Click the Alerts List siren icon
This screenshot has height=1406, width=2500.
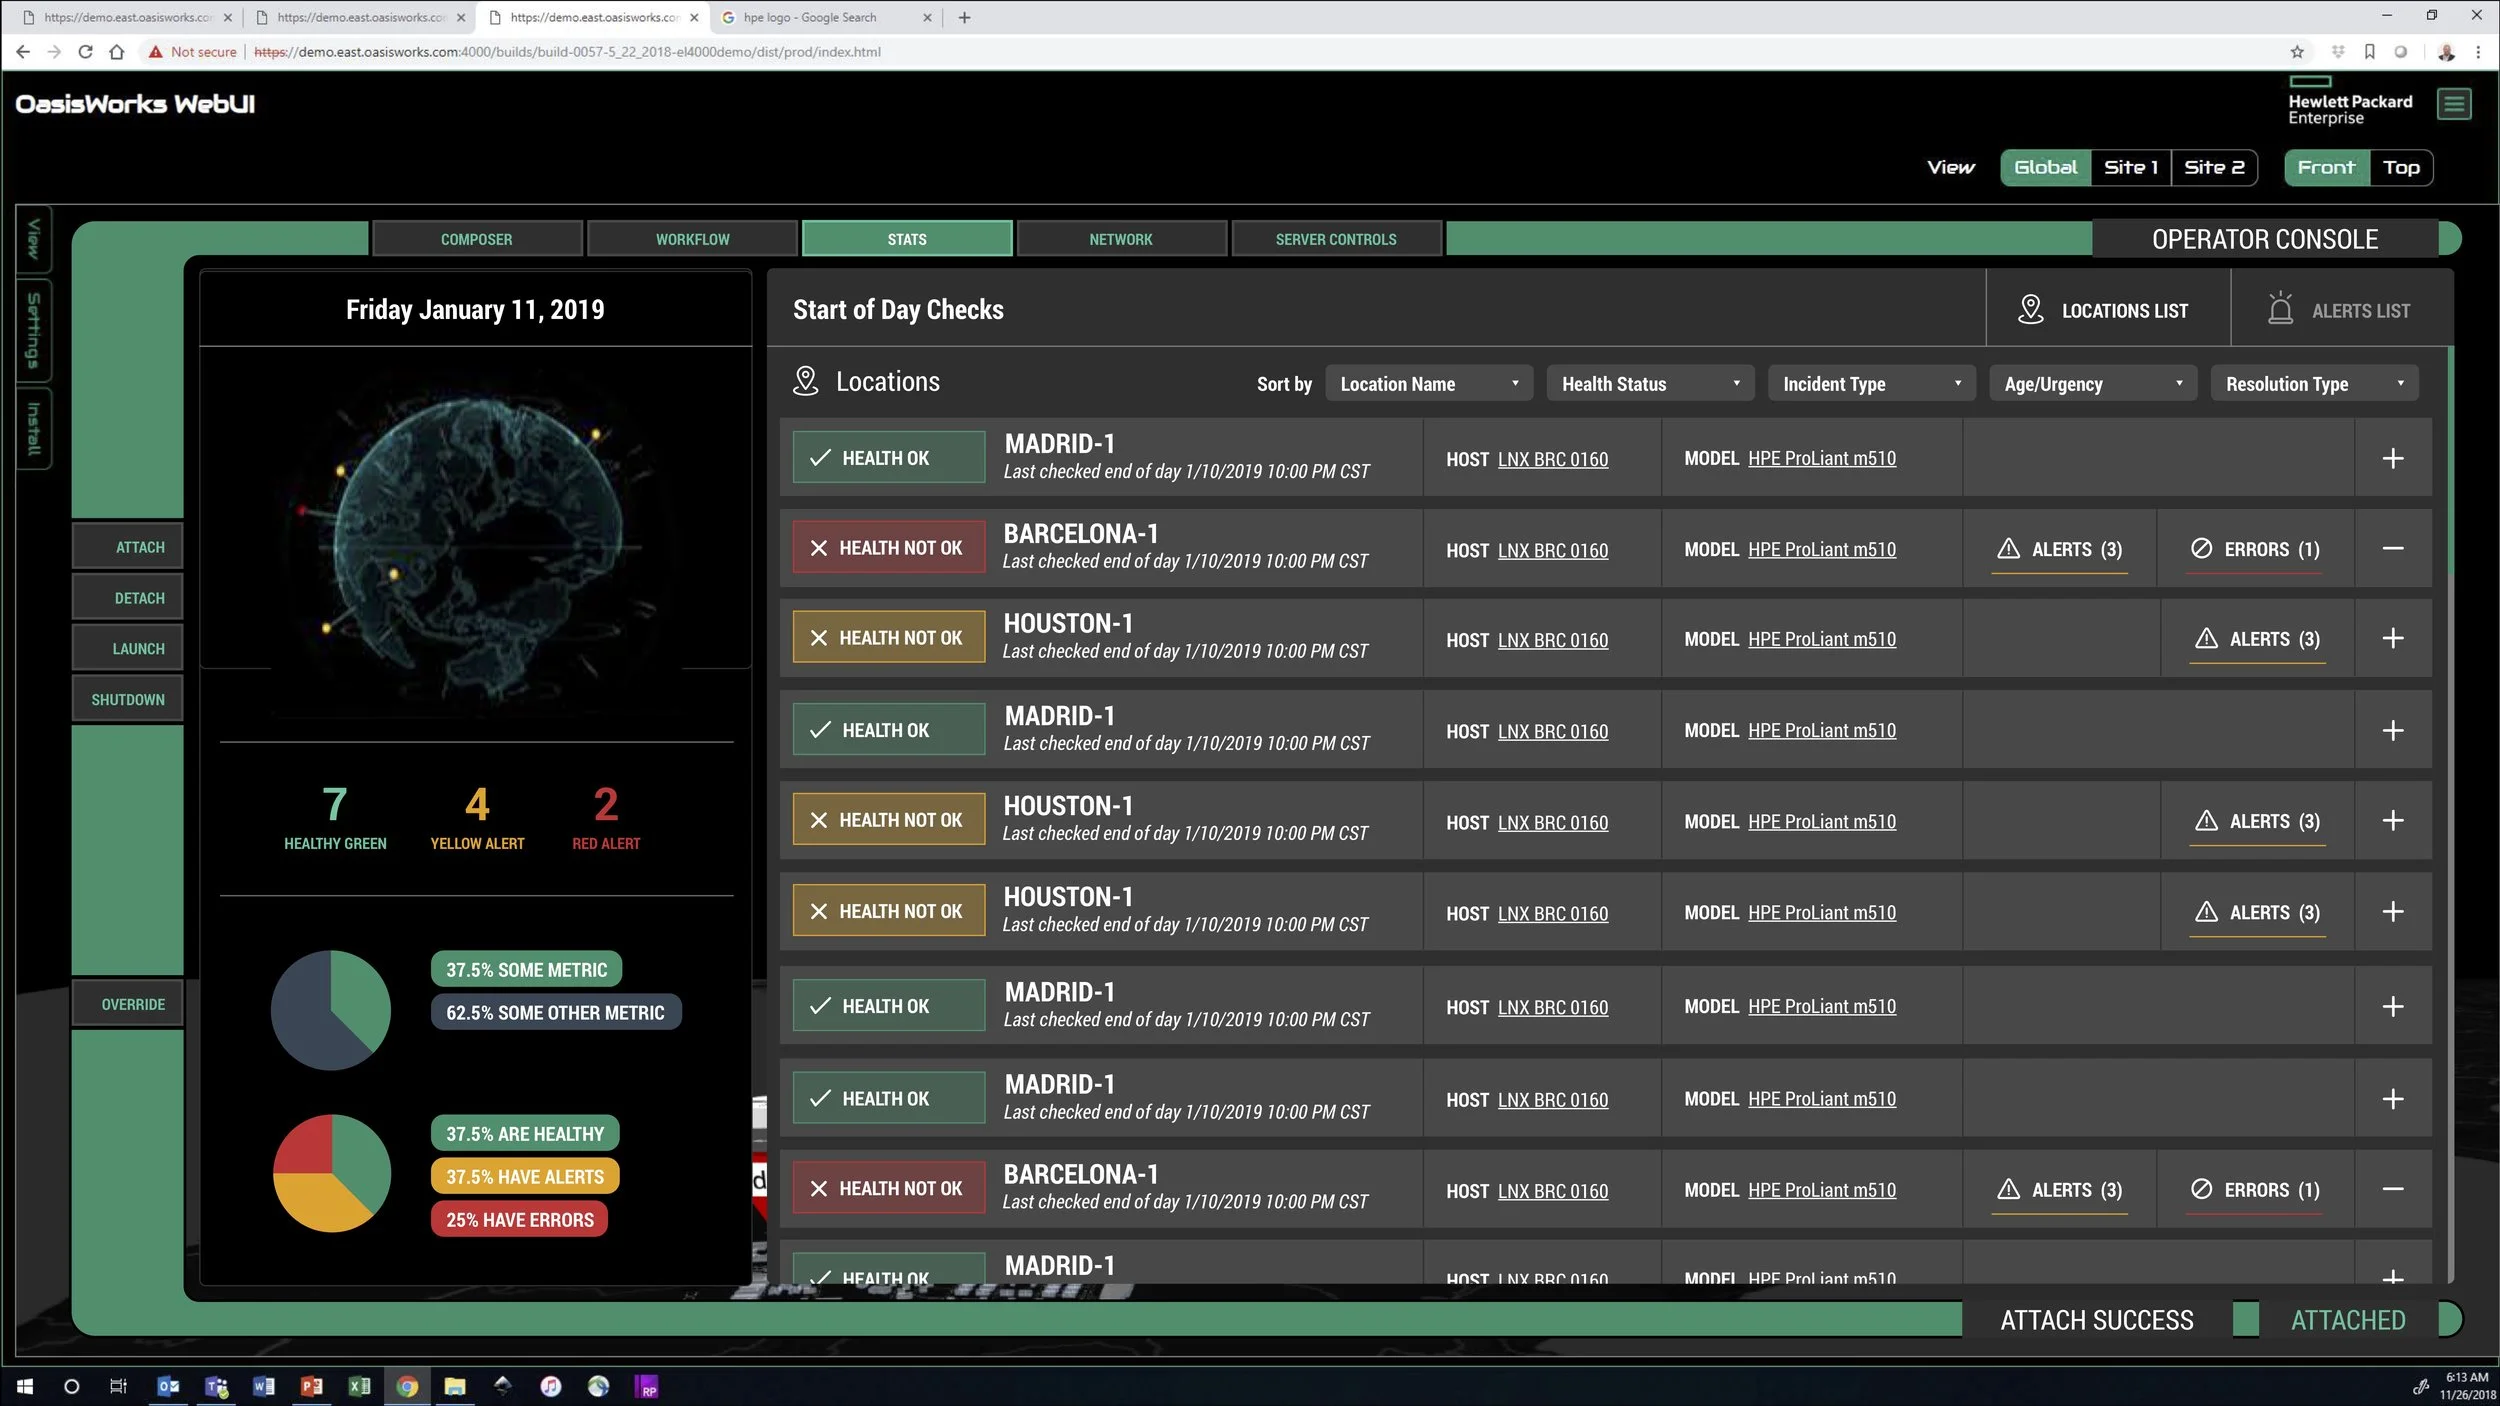pyautogui.click(x=2280, y=309)
